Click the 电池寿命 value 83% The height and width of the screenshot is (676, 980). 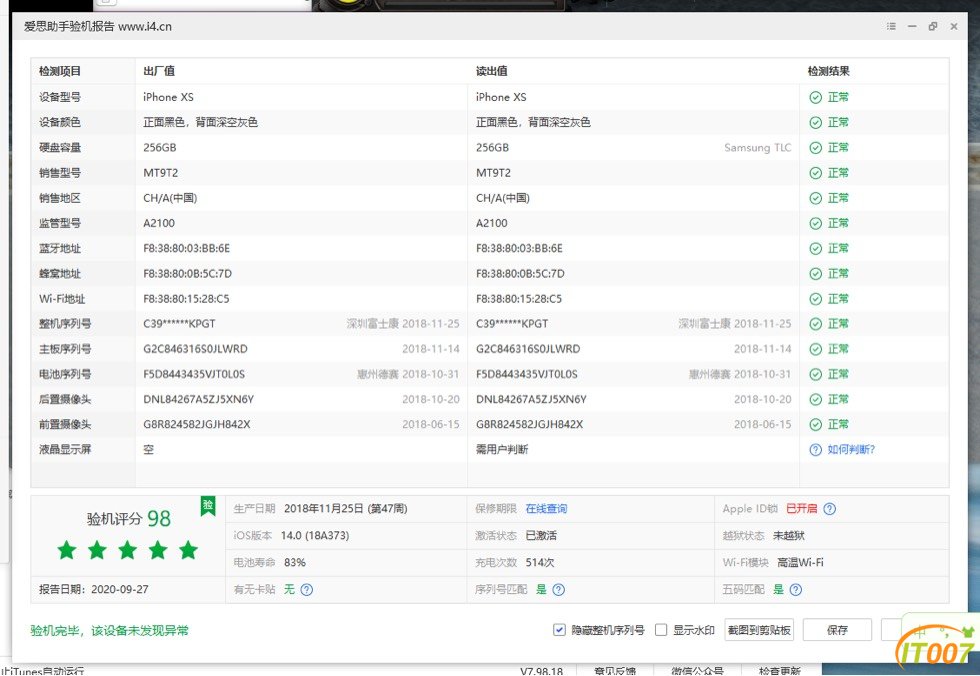tap(294, 563)
